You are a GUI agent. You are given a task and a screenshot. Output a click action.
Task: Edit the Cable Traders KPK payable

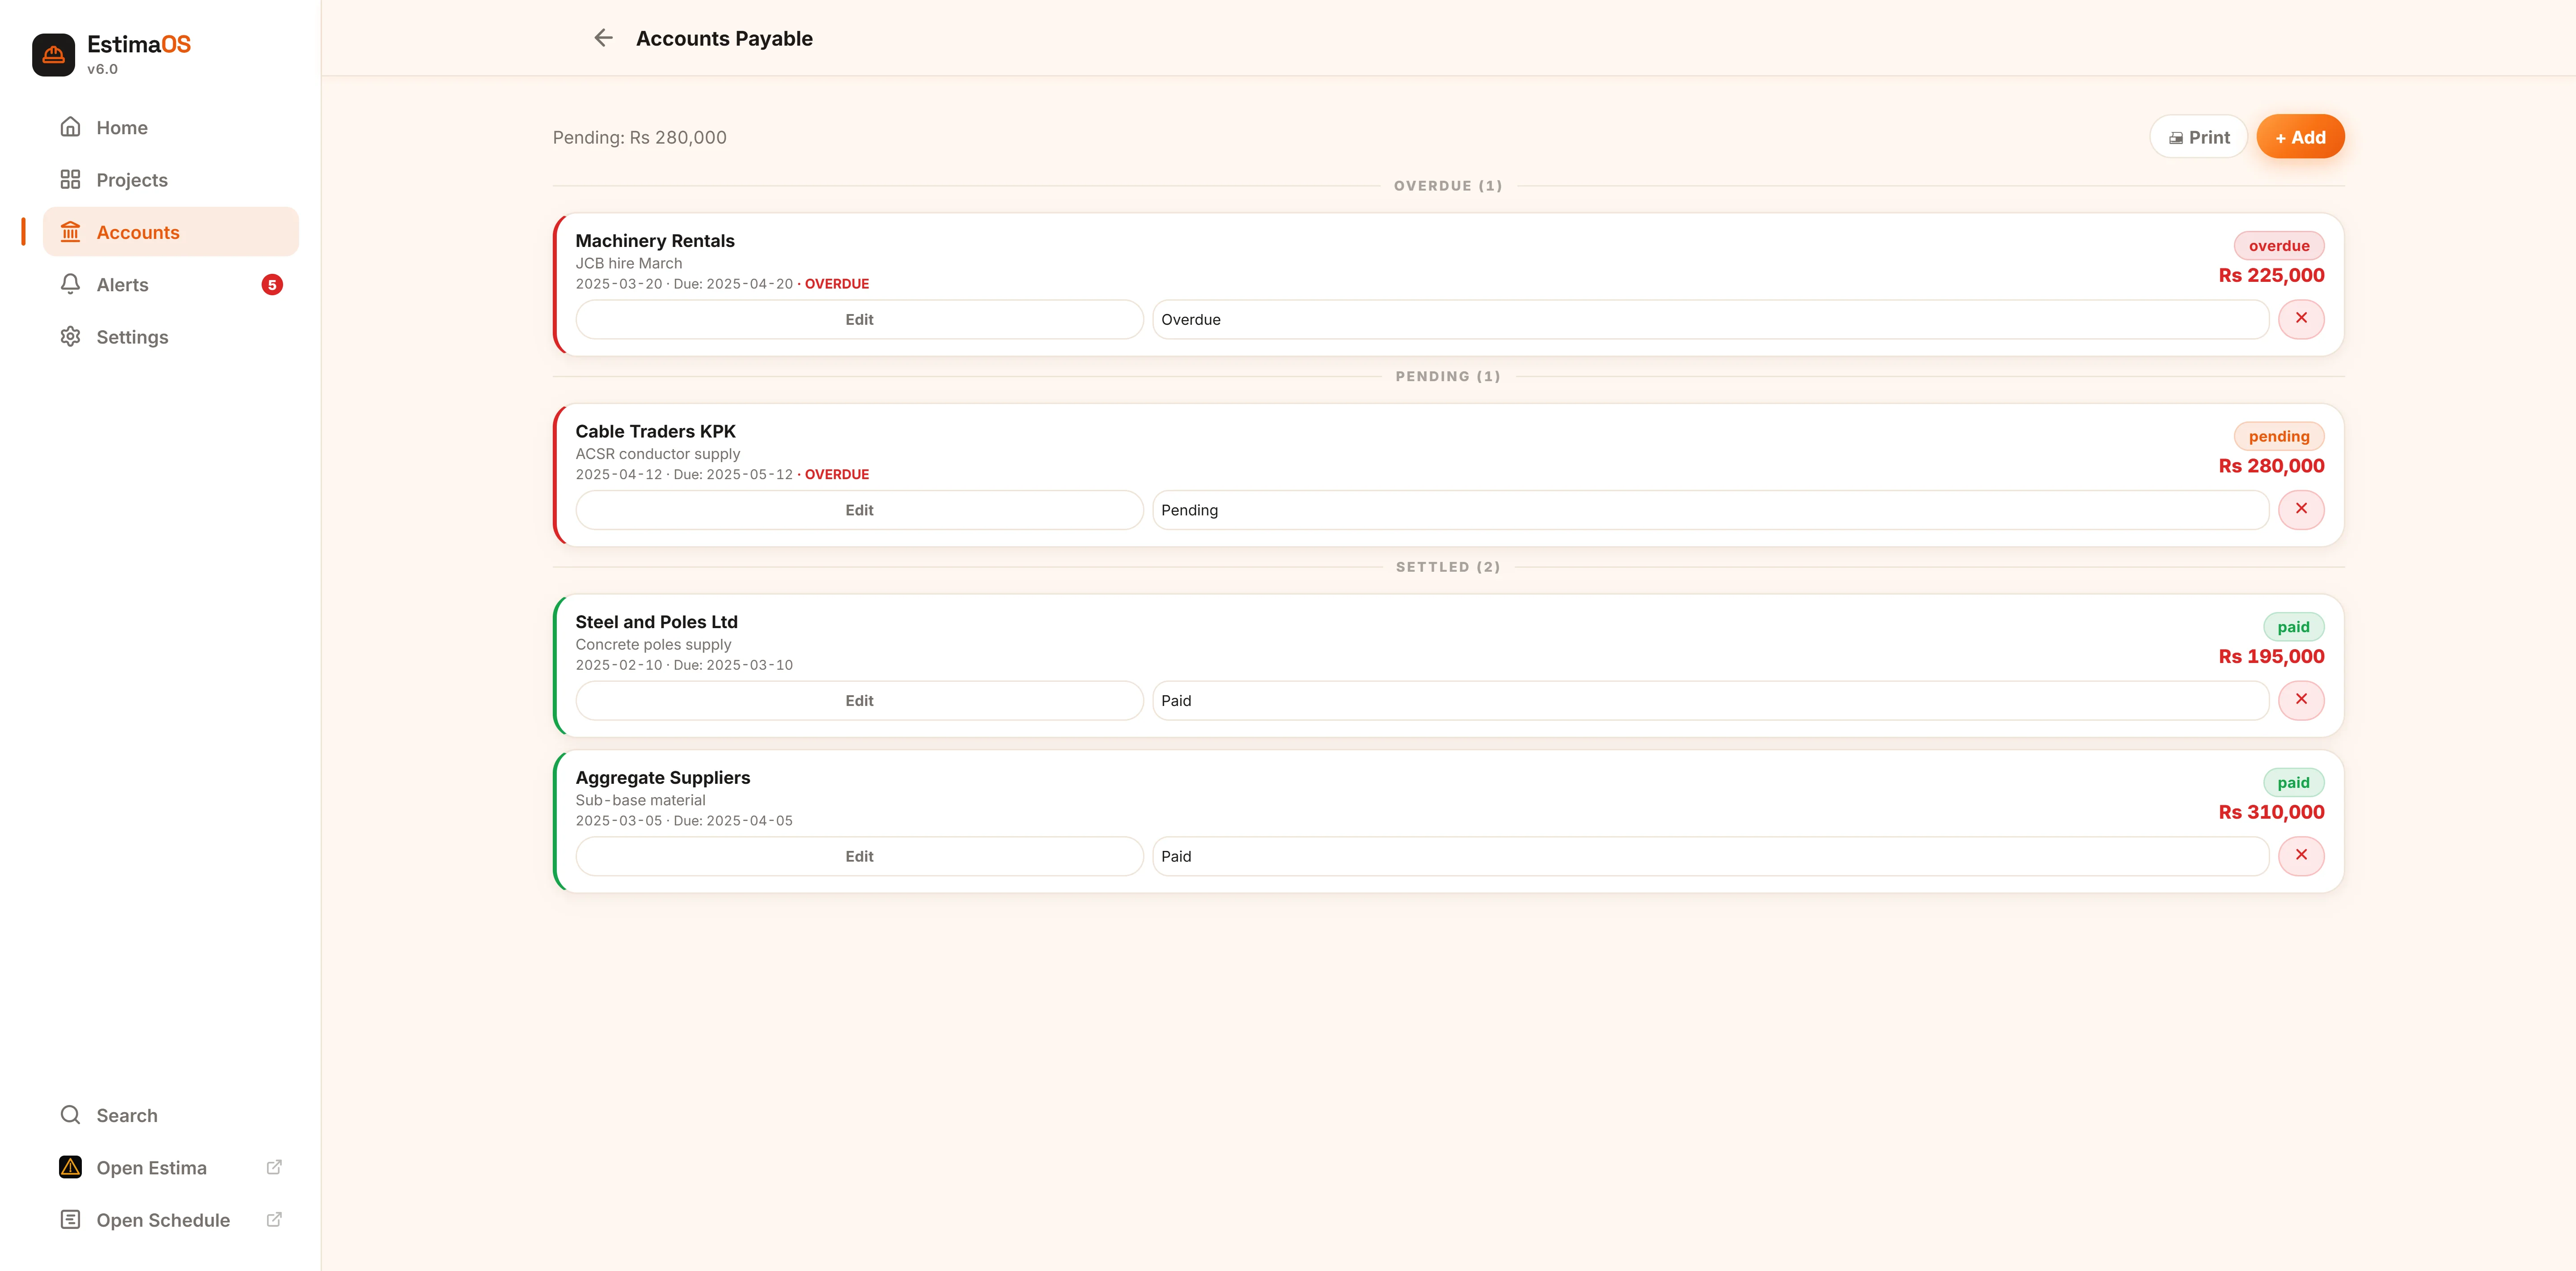coord(859,510)
